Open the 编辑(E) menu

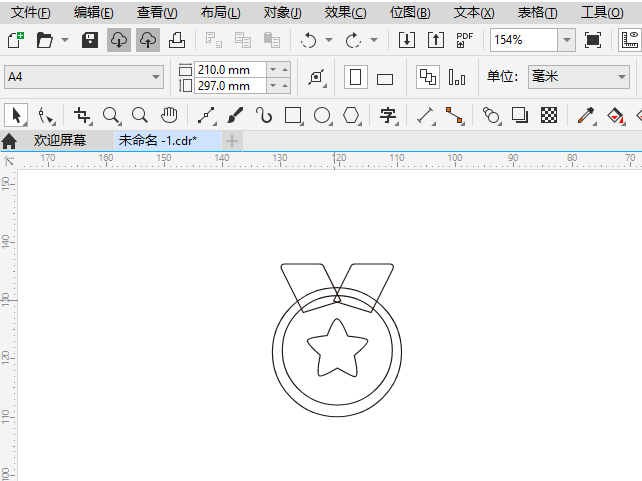coord(94,13)
